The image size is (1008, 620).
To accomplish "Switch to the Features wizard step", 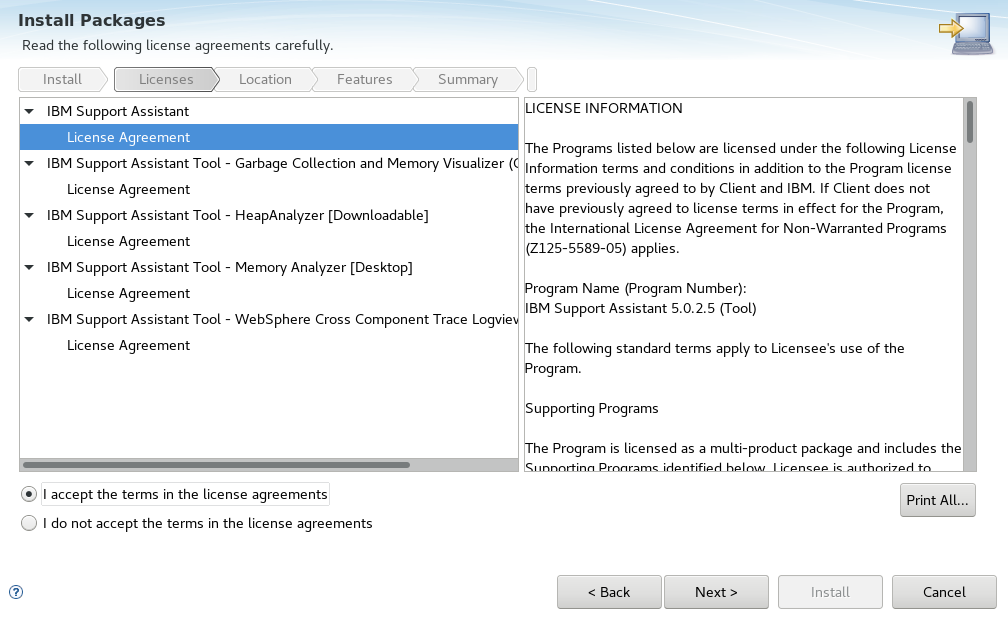I will pyautogui.click(x=364, y=79).
